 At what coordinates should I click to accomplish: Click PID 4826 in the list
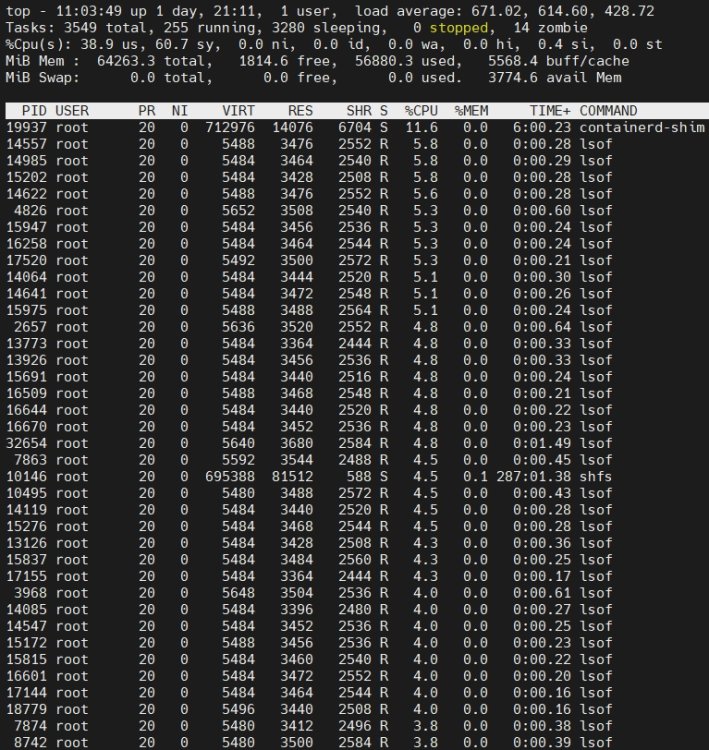31,211
